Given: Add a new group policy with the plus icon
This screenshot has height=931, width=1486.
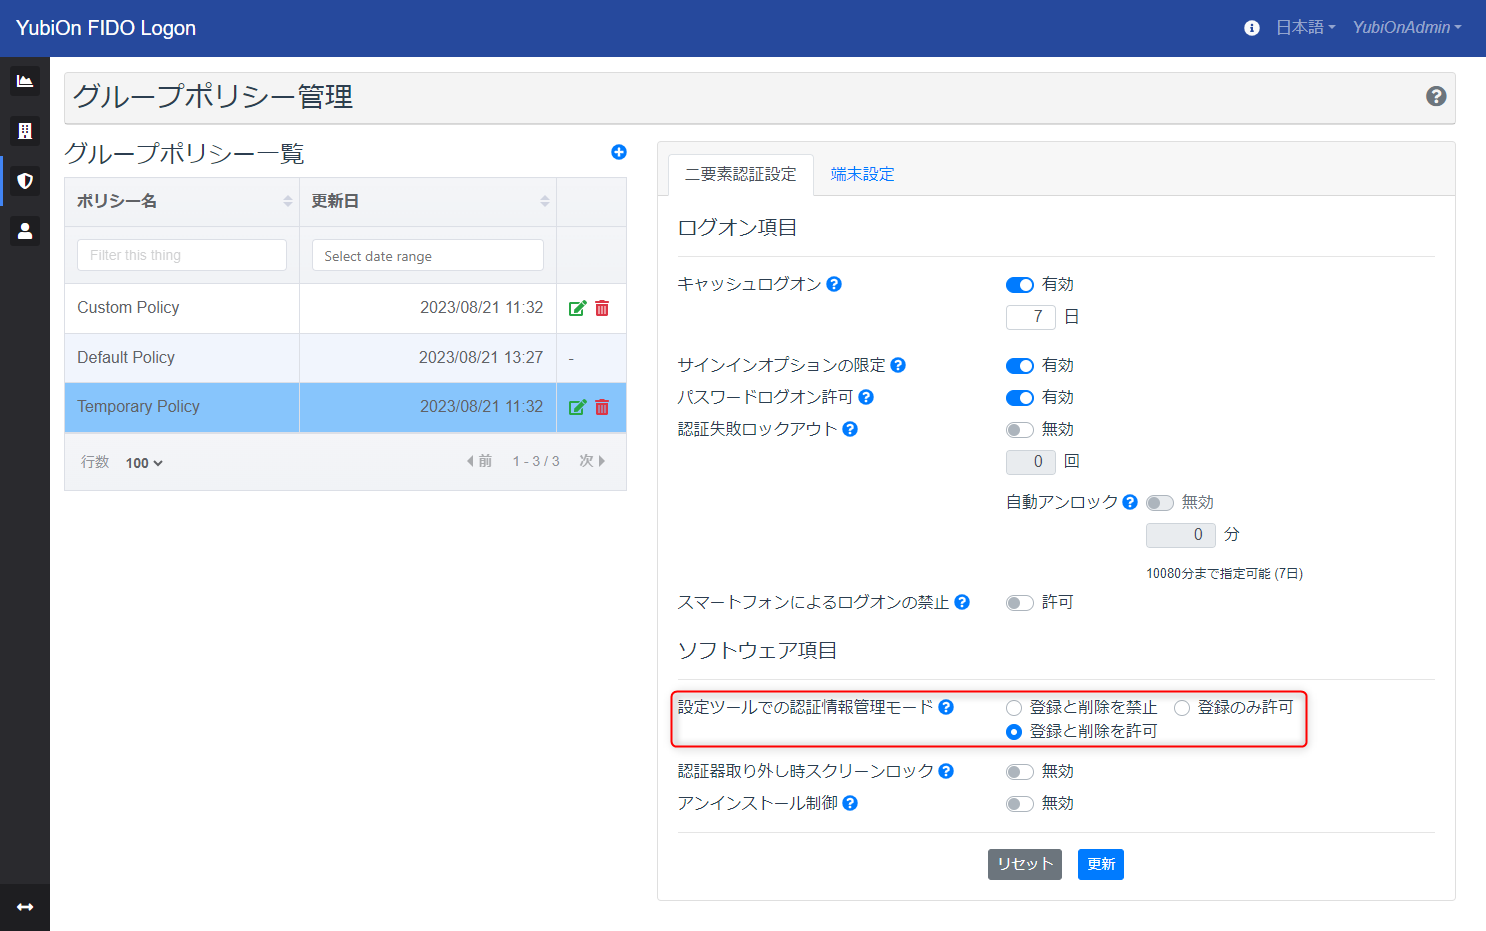Looking at the screenshot, I should (619, 152).
